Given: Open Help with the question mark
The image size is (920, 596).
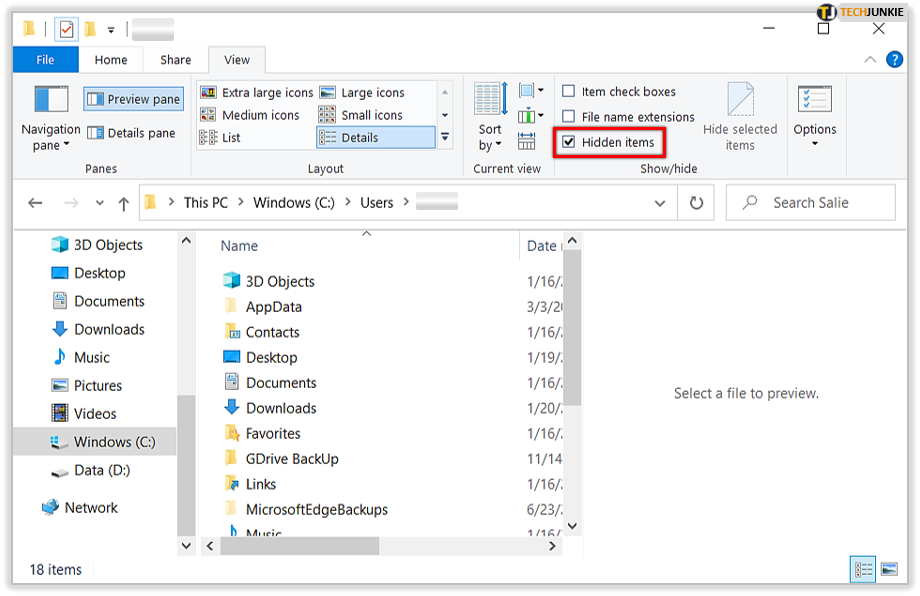Looking at the screenshot, I should (x=894, y=59).
